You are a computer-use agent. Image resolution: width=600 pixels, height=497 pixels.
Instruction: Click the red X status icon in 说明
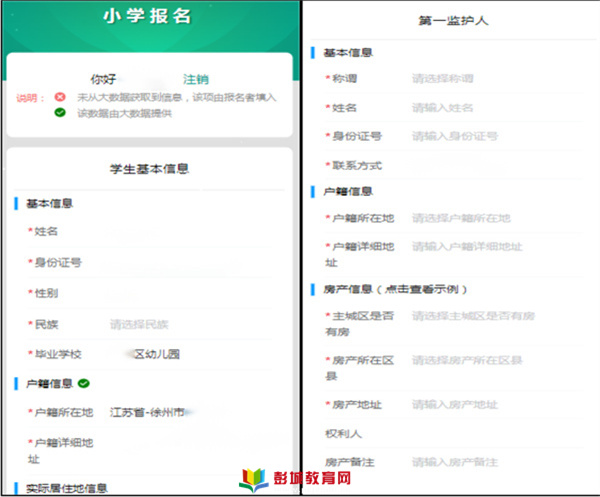[60, 97]
